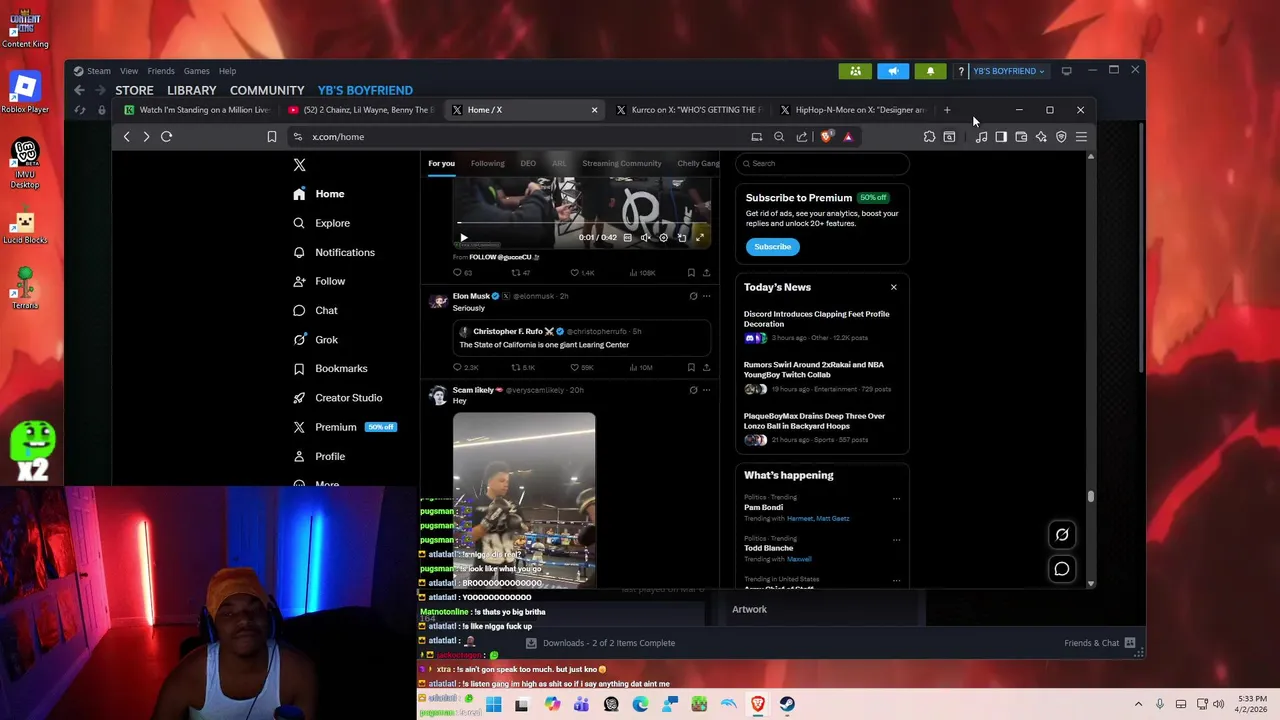Open Steam announcements megaphone button
The height and width of the screenshot is (720, 1280).
coord(893,71)
